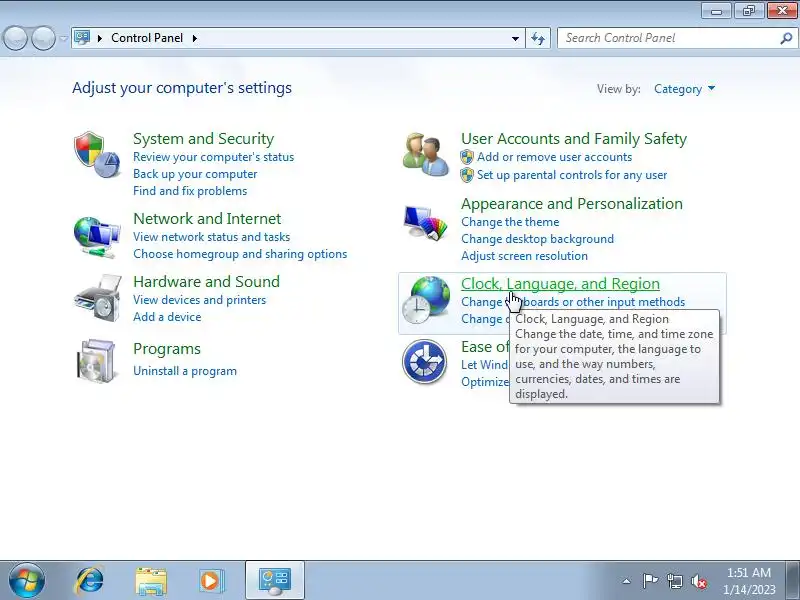800x600 pixels.
Task: Click the Forward navigation arrow button
Action: 43,38
